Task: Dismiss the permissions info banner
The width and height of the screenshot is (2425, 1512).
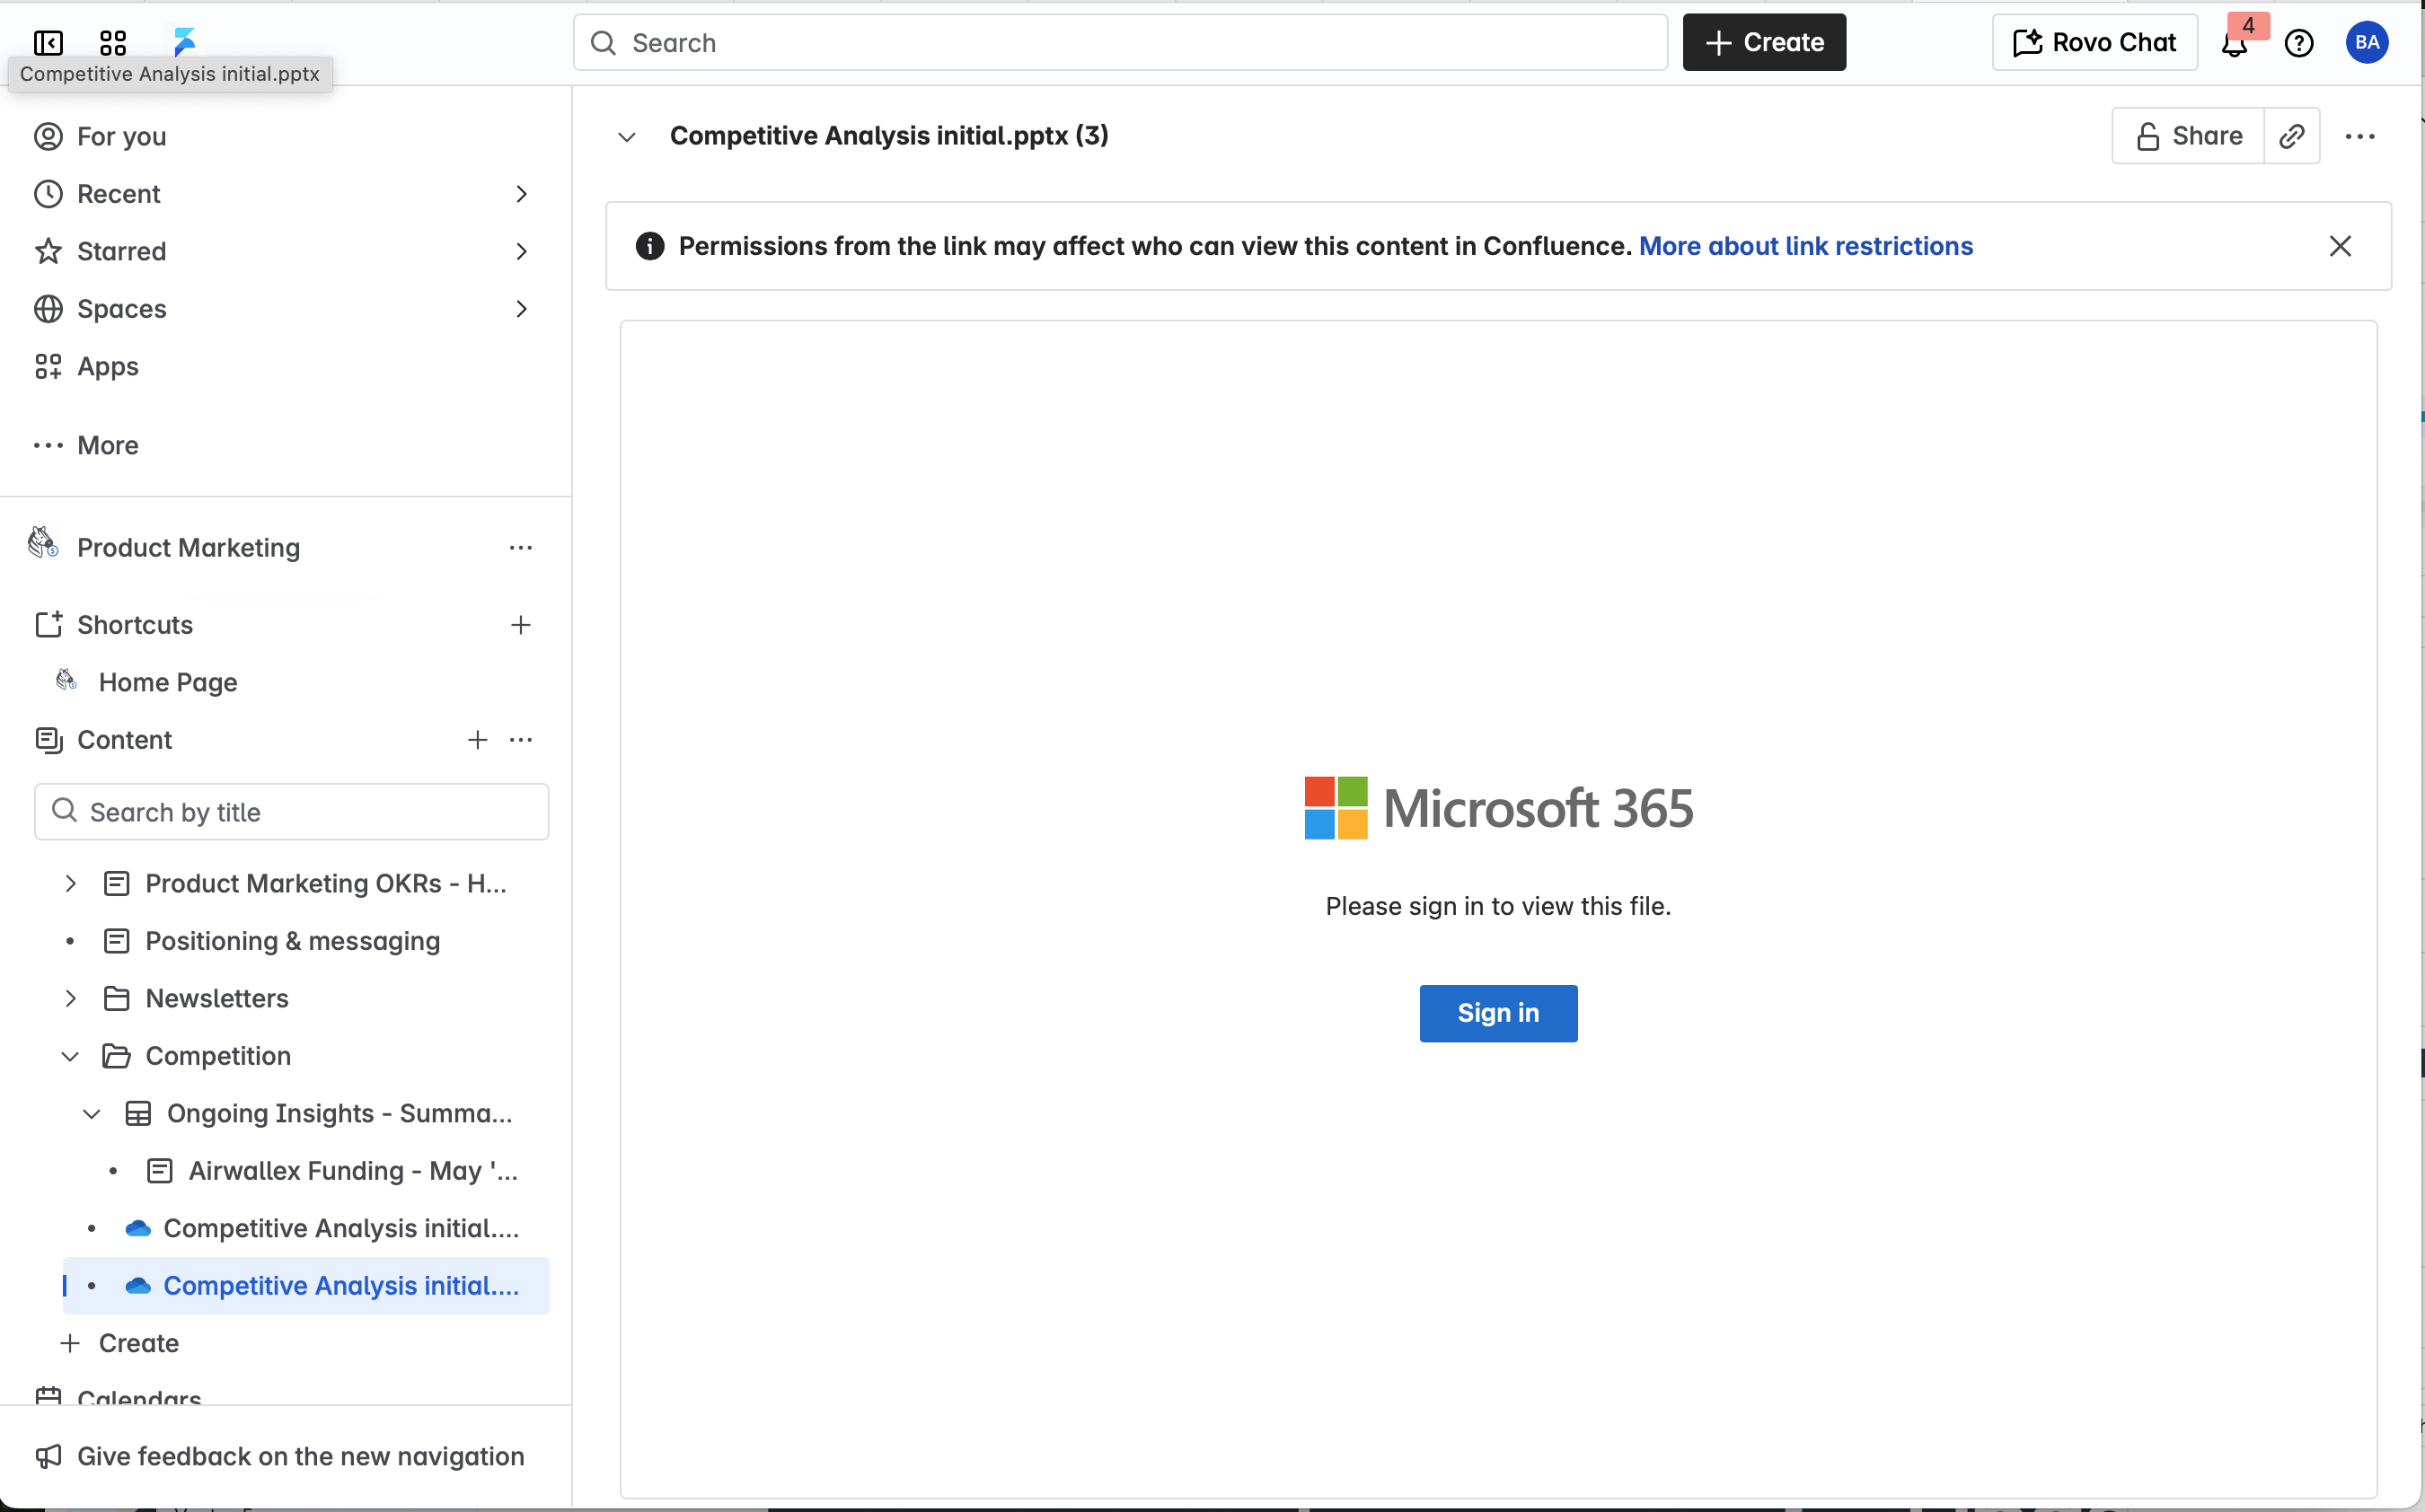Action: pyautogui.click(x=2340, y=246)
